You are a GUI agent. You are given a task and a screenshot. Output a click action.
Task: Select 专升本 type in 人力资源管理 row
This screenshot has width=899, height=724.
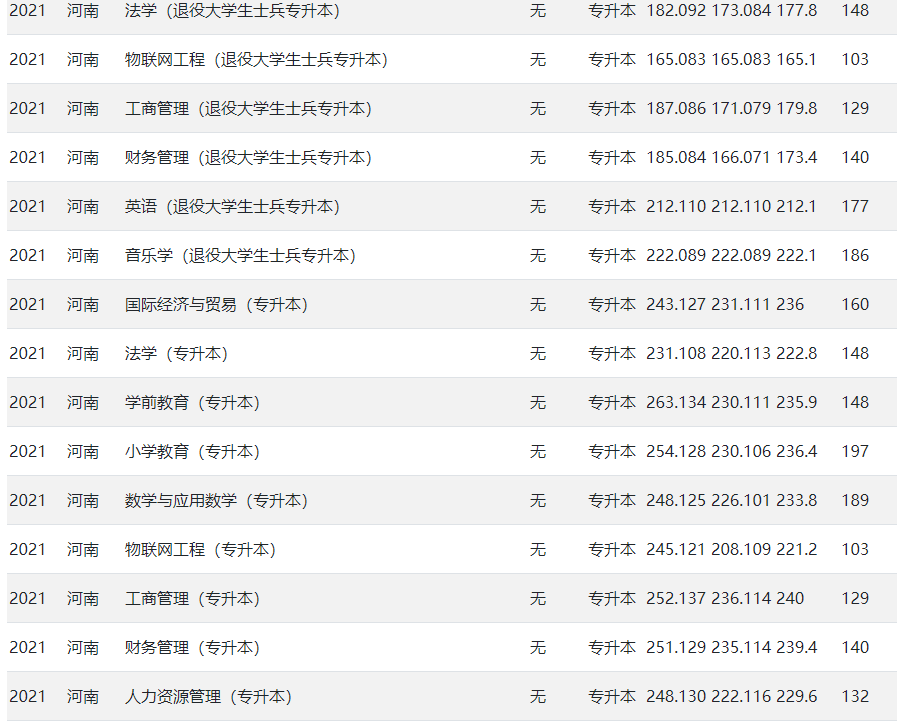612,696
